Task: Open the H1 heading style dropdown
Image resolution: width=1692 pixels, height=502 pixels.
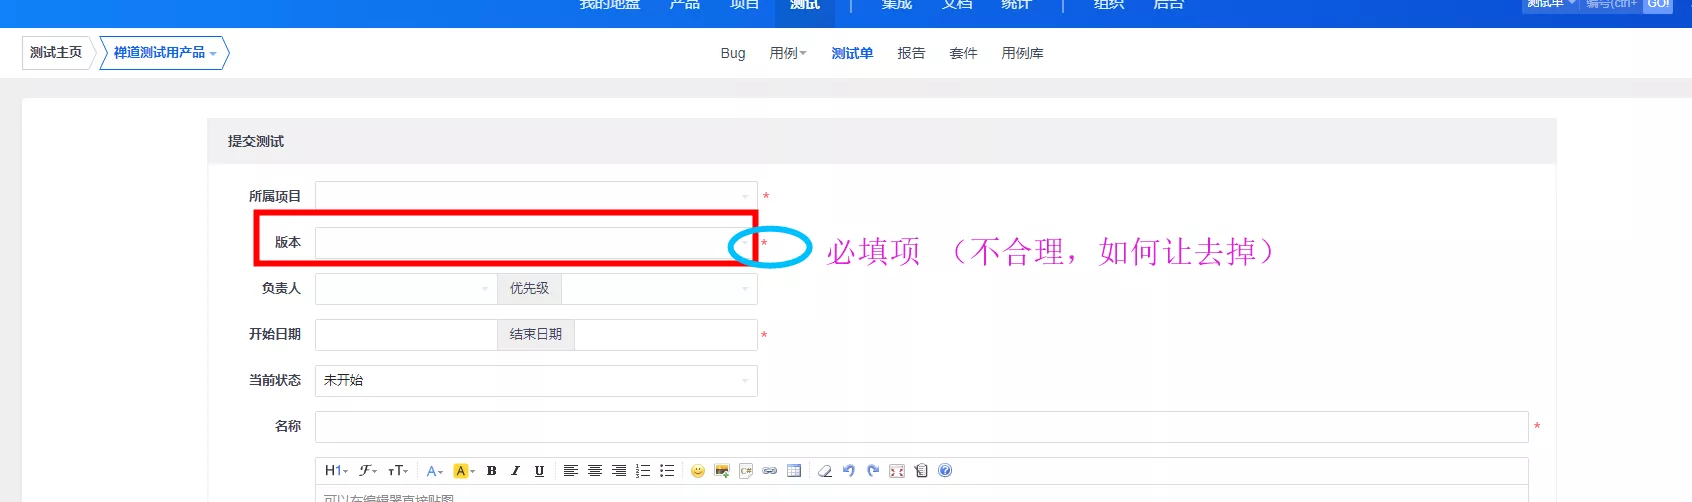Action: point(336,471)
